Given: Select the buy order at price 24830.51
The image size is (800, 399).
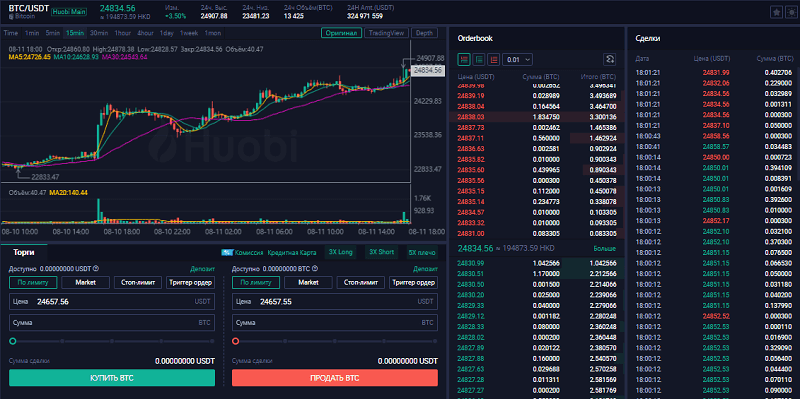Looking at the screenshot, I should (x=537, y=274).
